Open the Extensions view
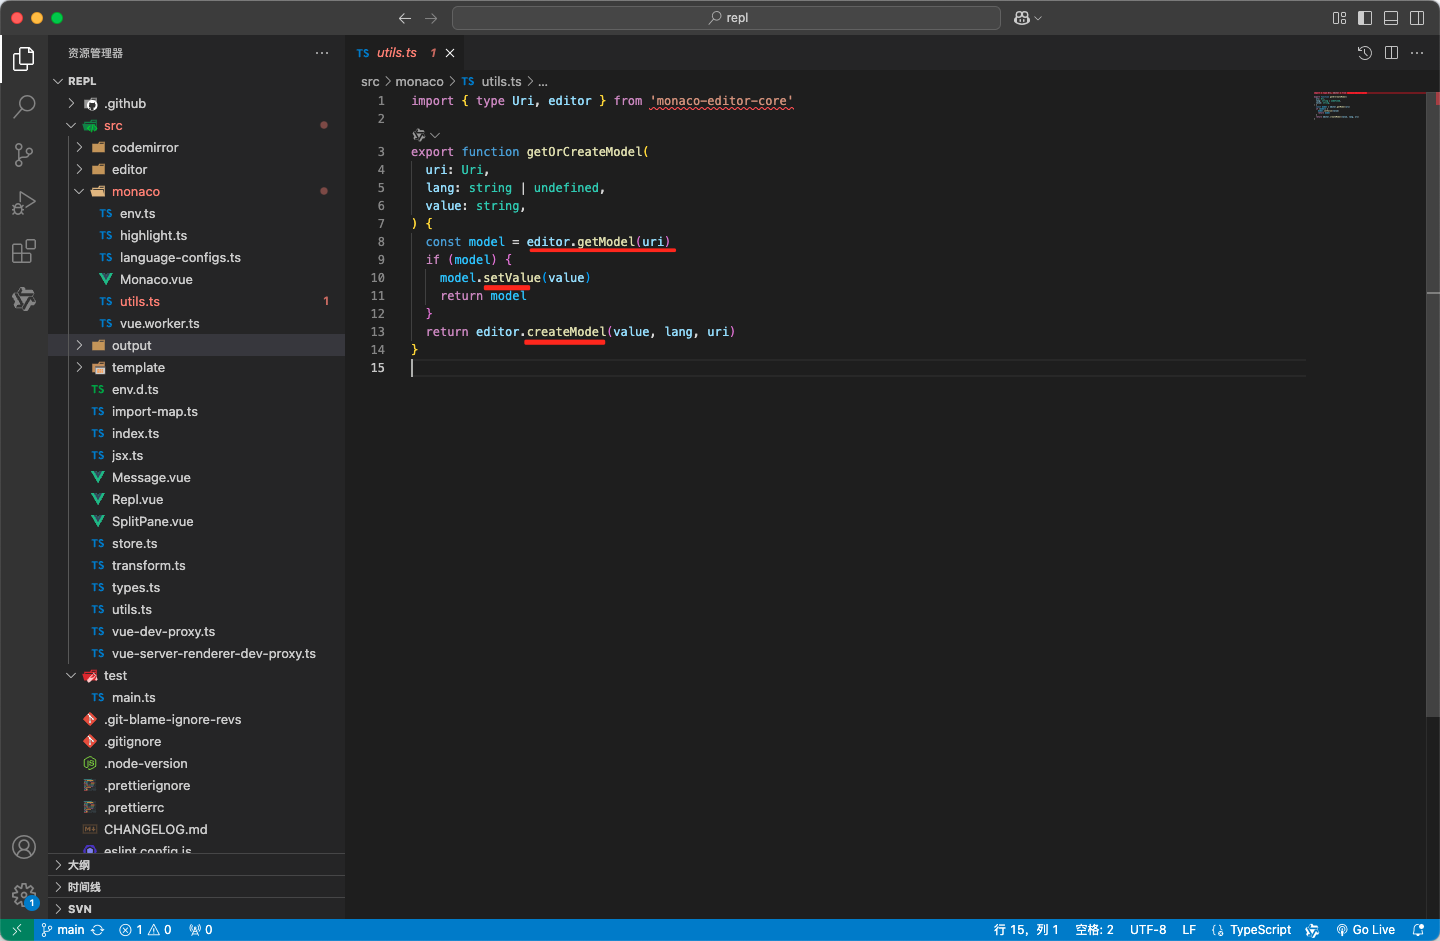The width and height of the screenshot is (1440, 941). [24, 251]
